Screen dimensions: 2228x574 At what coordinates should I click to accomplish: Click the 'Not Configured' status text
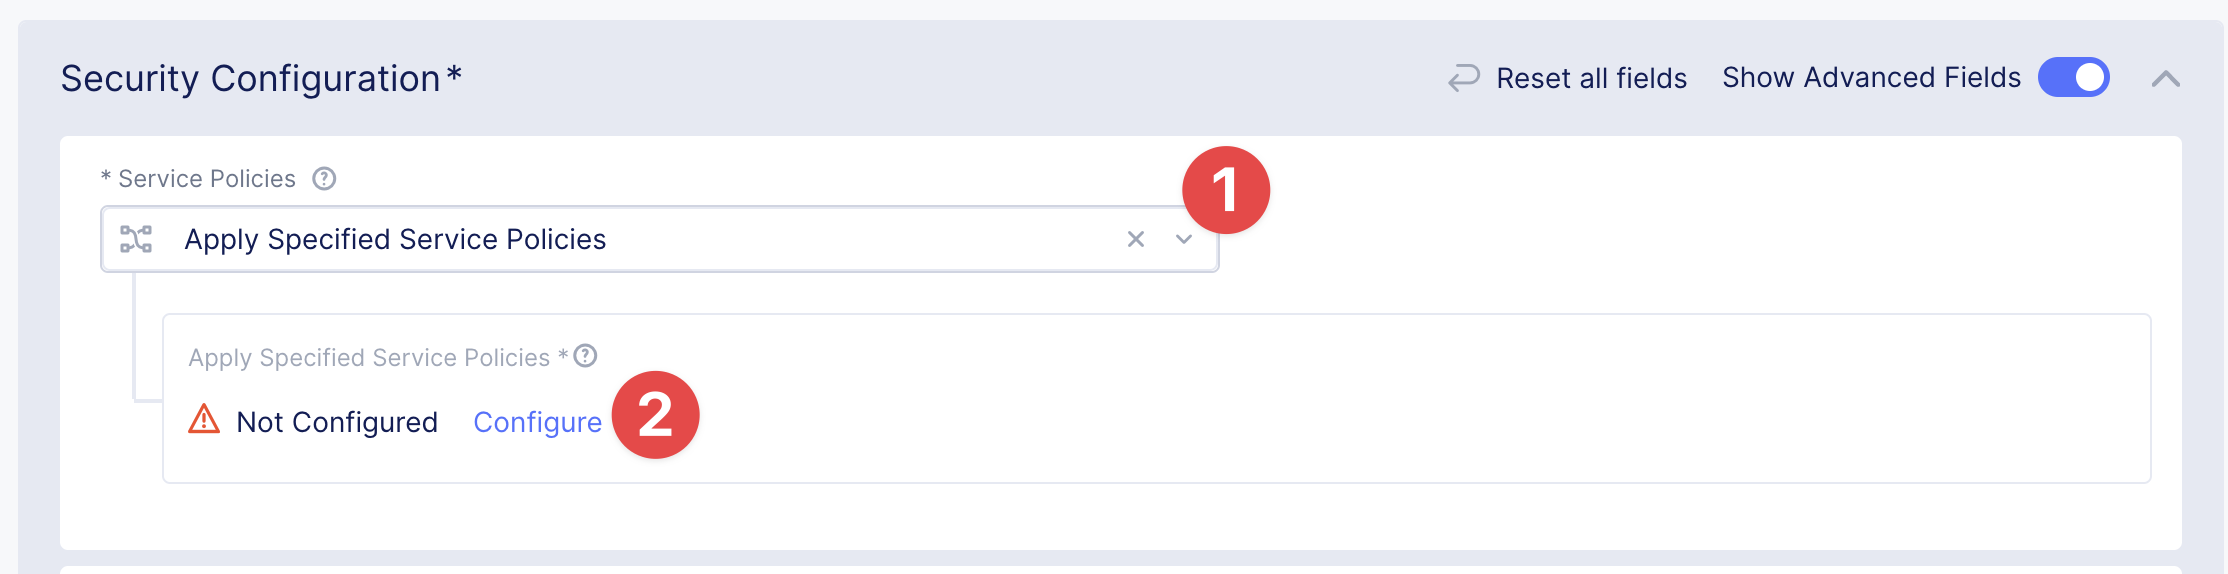[x=337, y=422]
